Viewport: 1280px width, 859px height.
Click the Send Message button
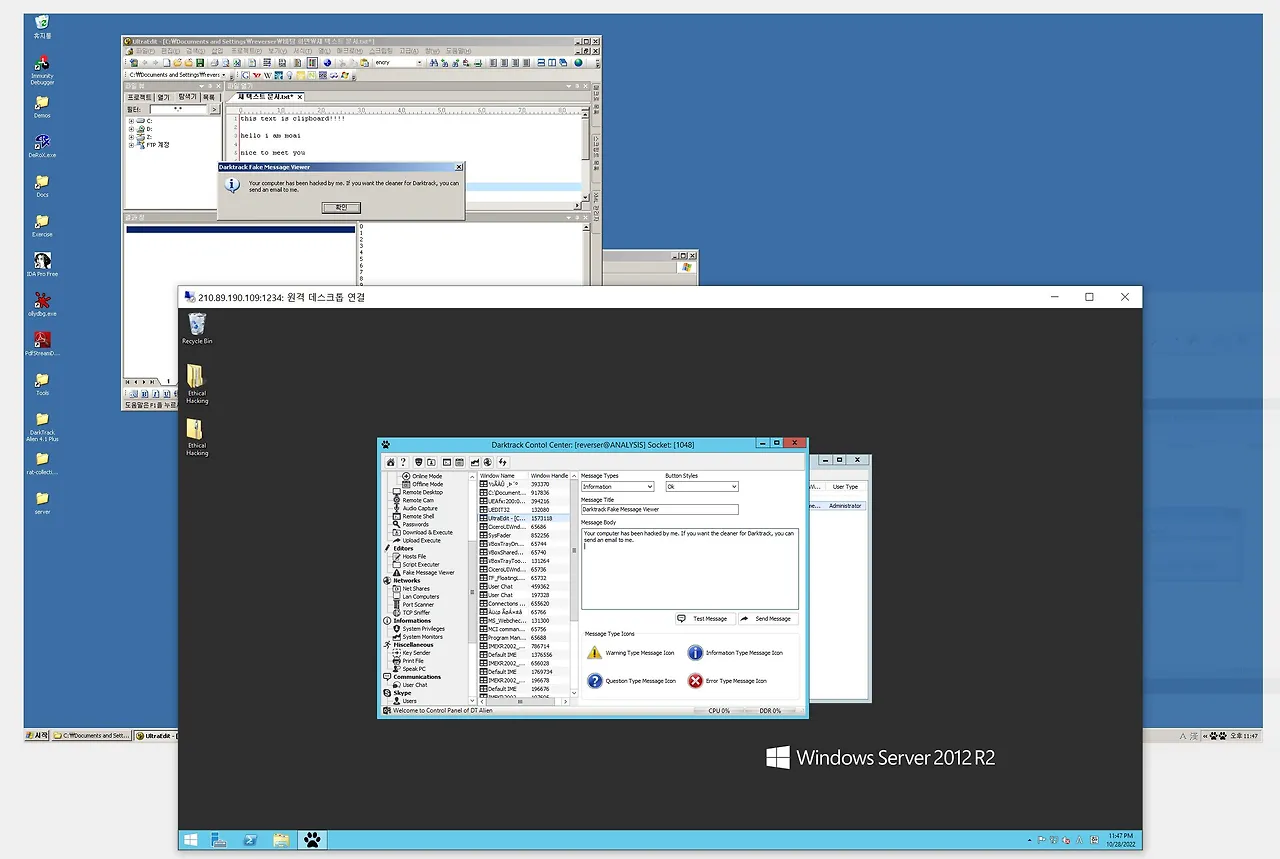[768, 619]
